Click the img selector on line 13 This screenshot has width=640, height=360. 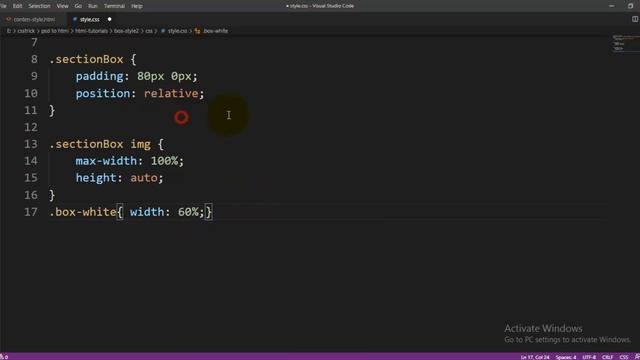(140, 144)
